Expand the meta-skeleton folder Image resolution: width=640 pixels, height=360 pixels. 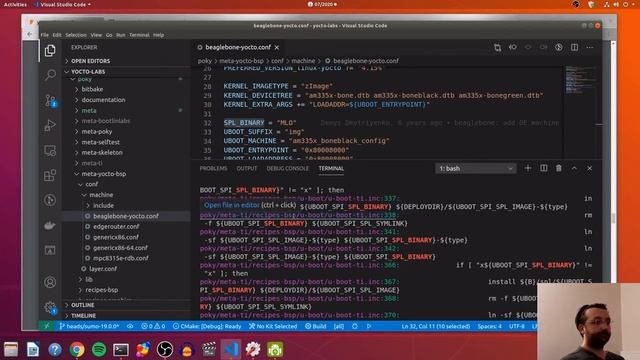point(102,152)
